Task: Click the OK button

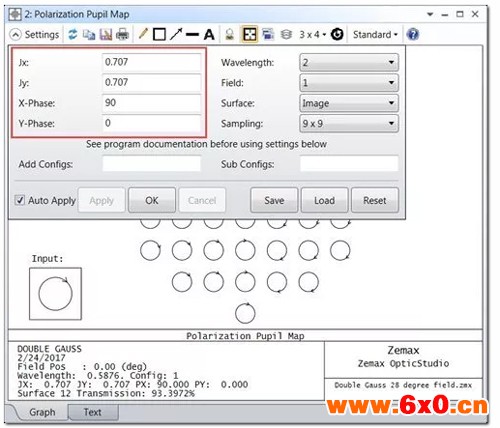Action: [152, 200]
